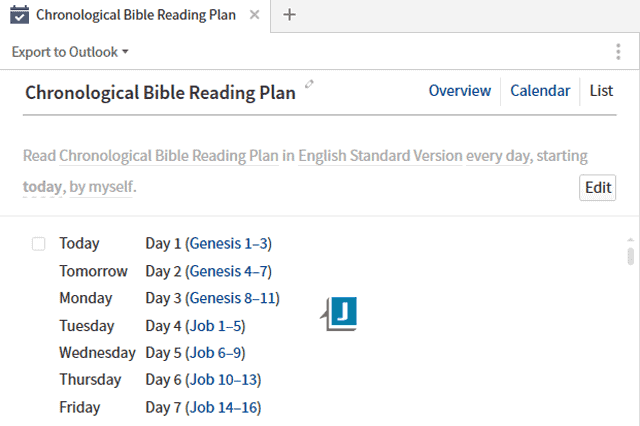Open the Genesis 1–3 reading link
The width and height of the screenshot is (640, 426).
[x=229, y=244]
